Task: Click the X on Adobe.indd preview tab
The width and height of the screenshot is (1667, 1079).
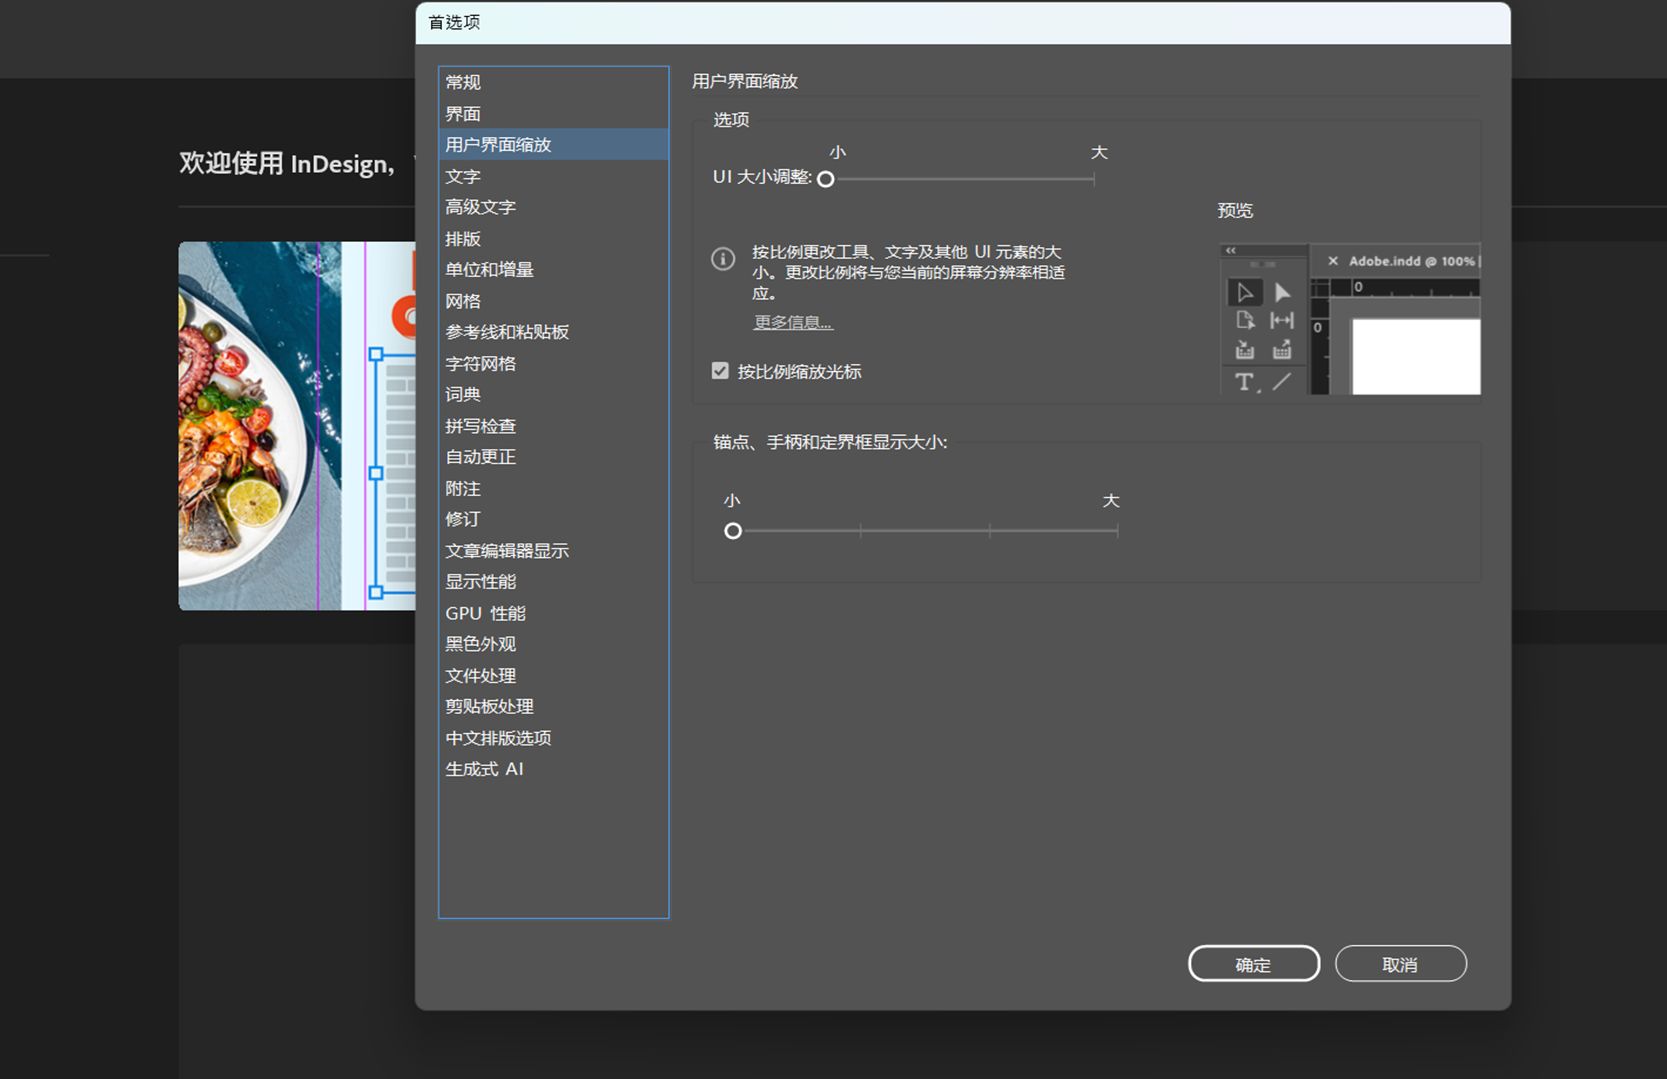Action: pyautogui.click(x=1333, y=261)
